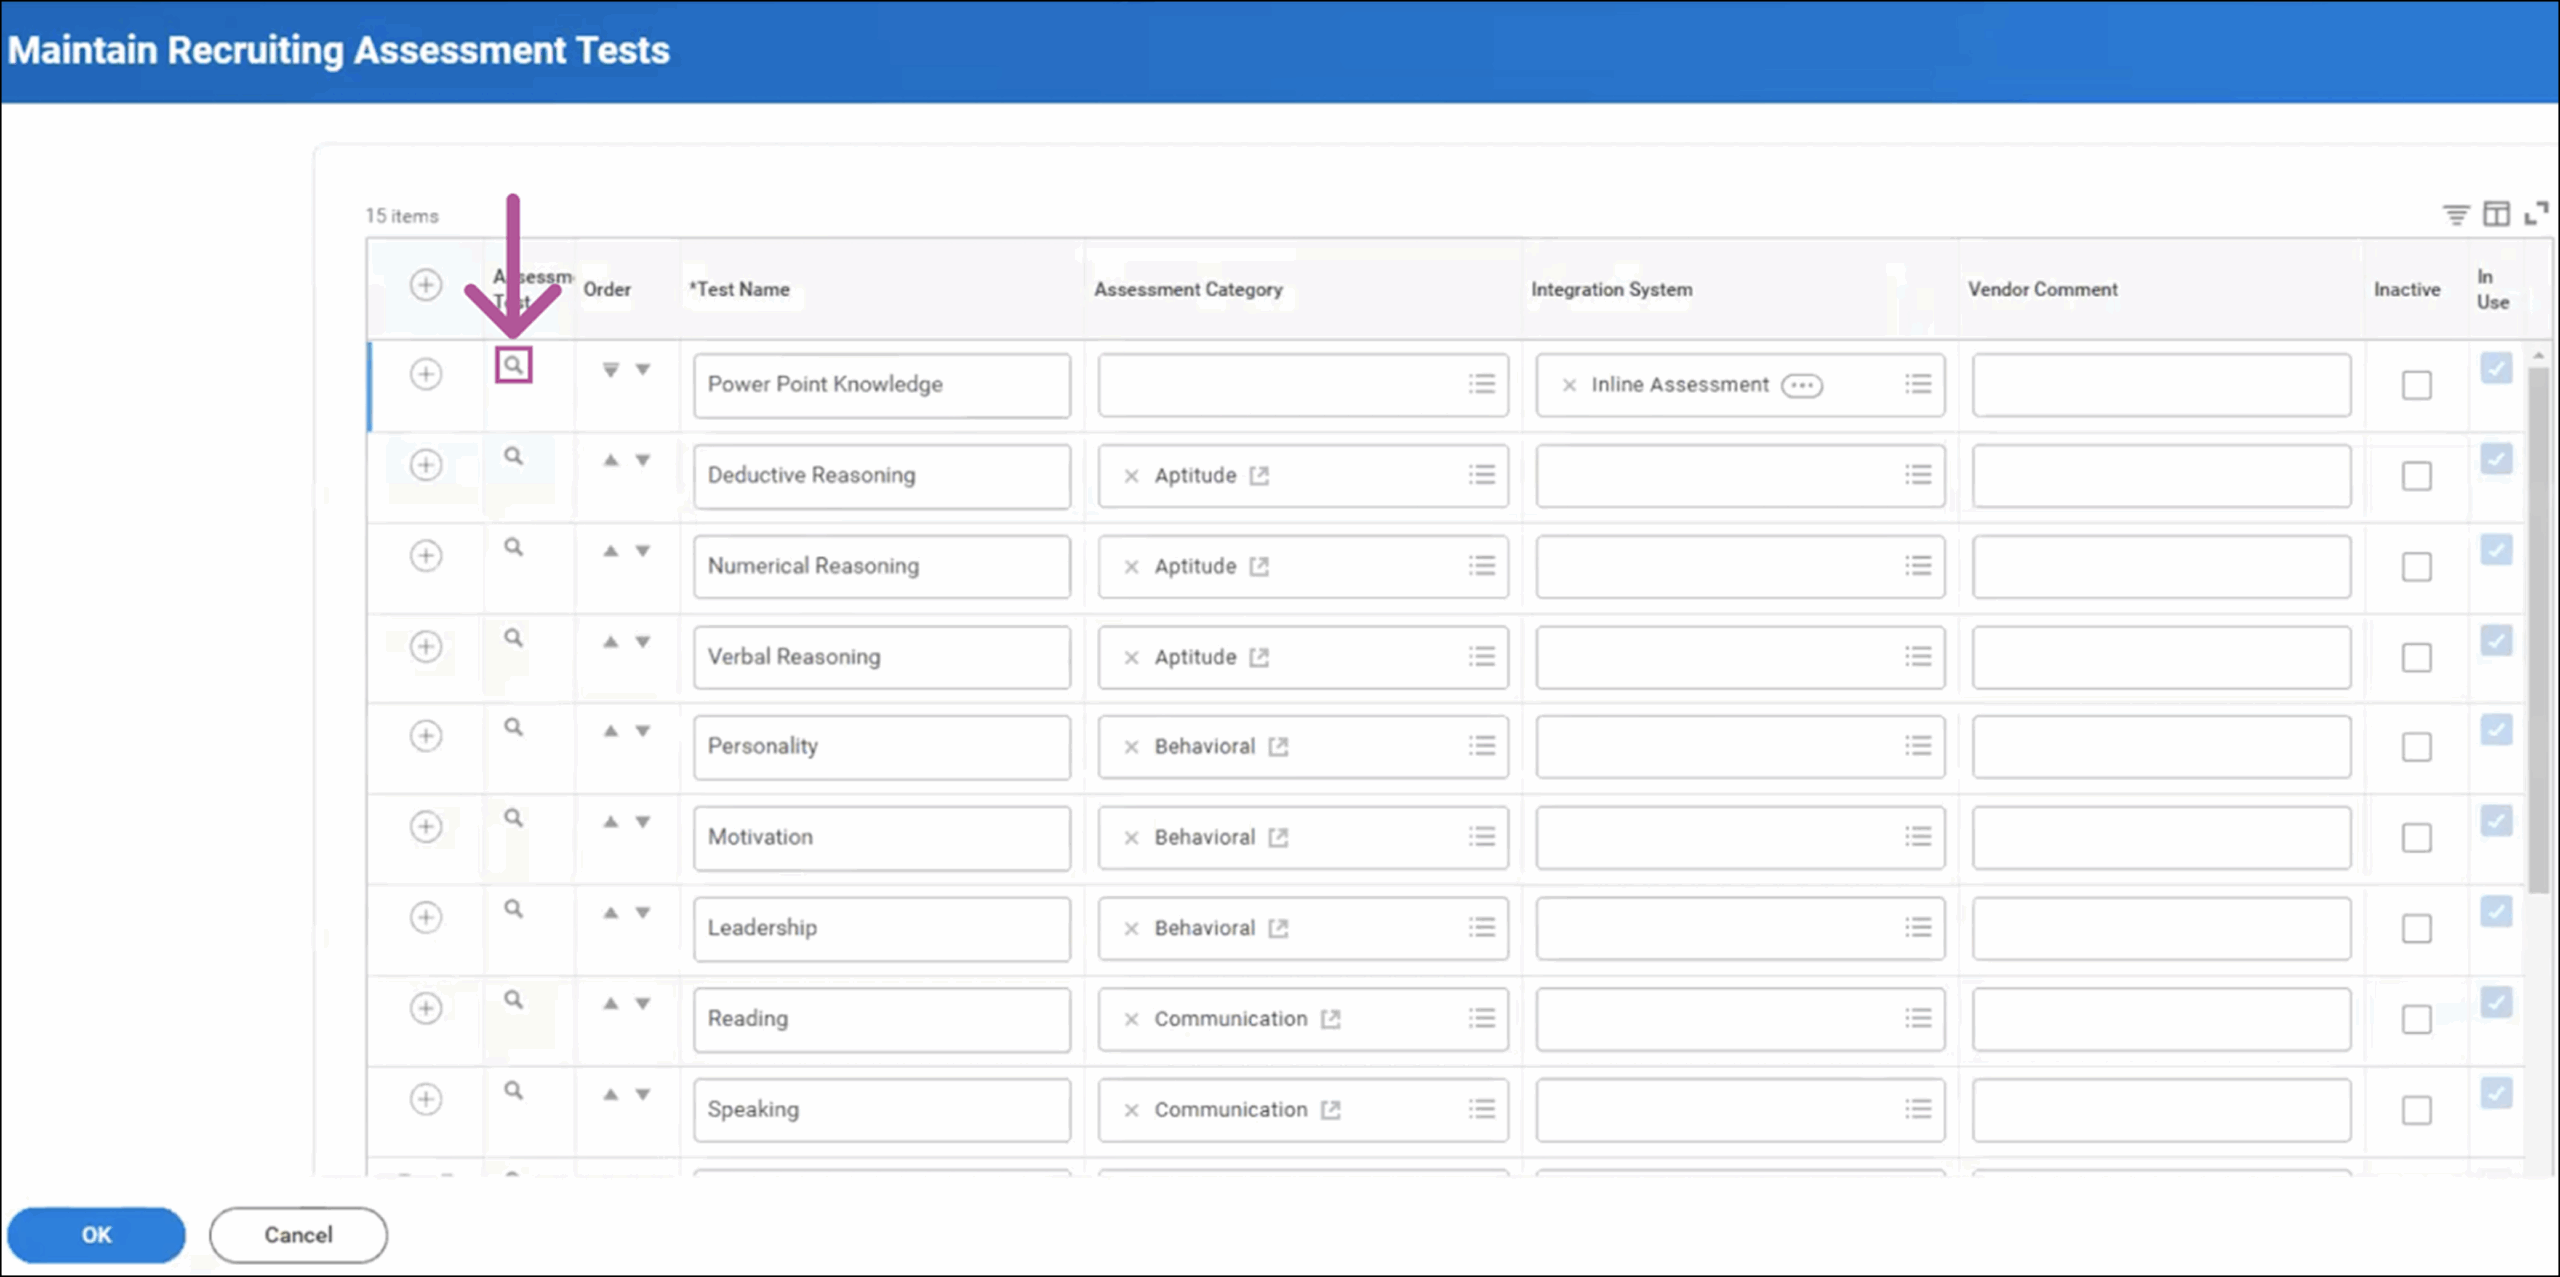Image resolution: width=2560 pixels, height=1277 pixels.
Task: Open Integration System prompt list for Numerical Reasoning
Action: click(1917, 566)
